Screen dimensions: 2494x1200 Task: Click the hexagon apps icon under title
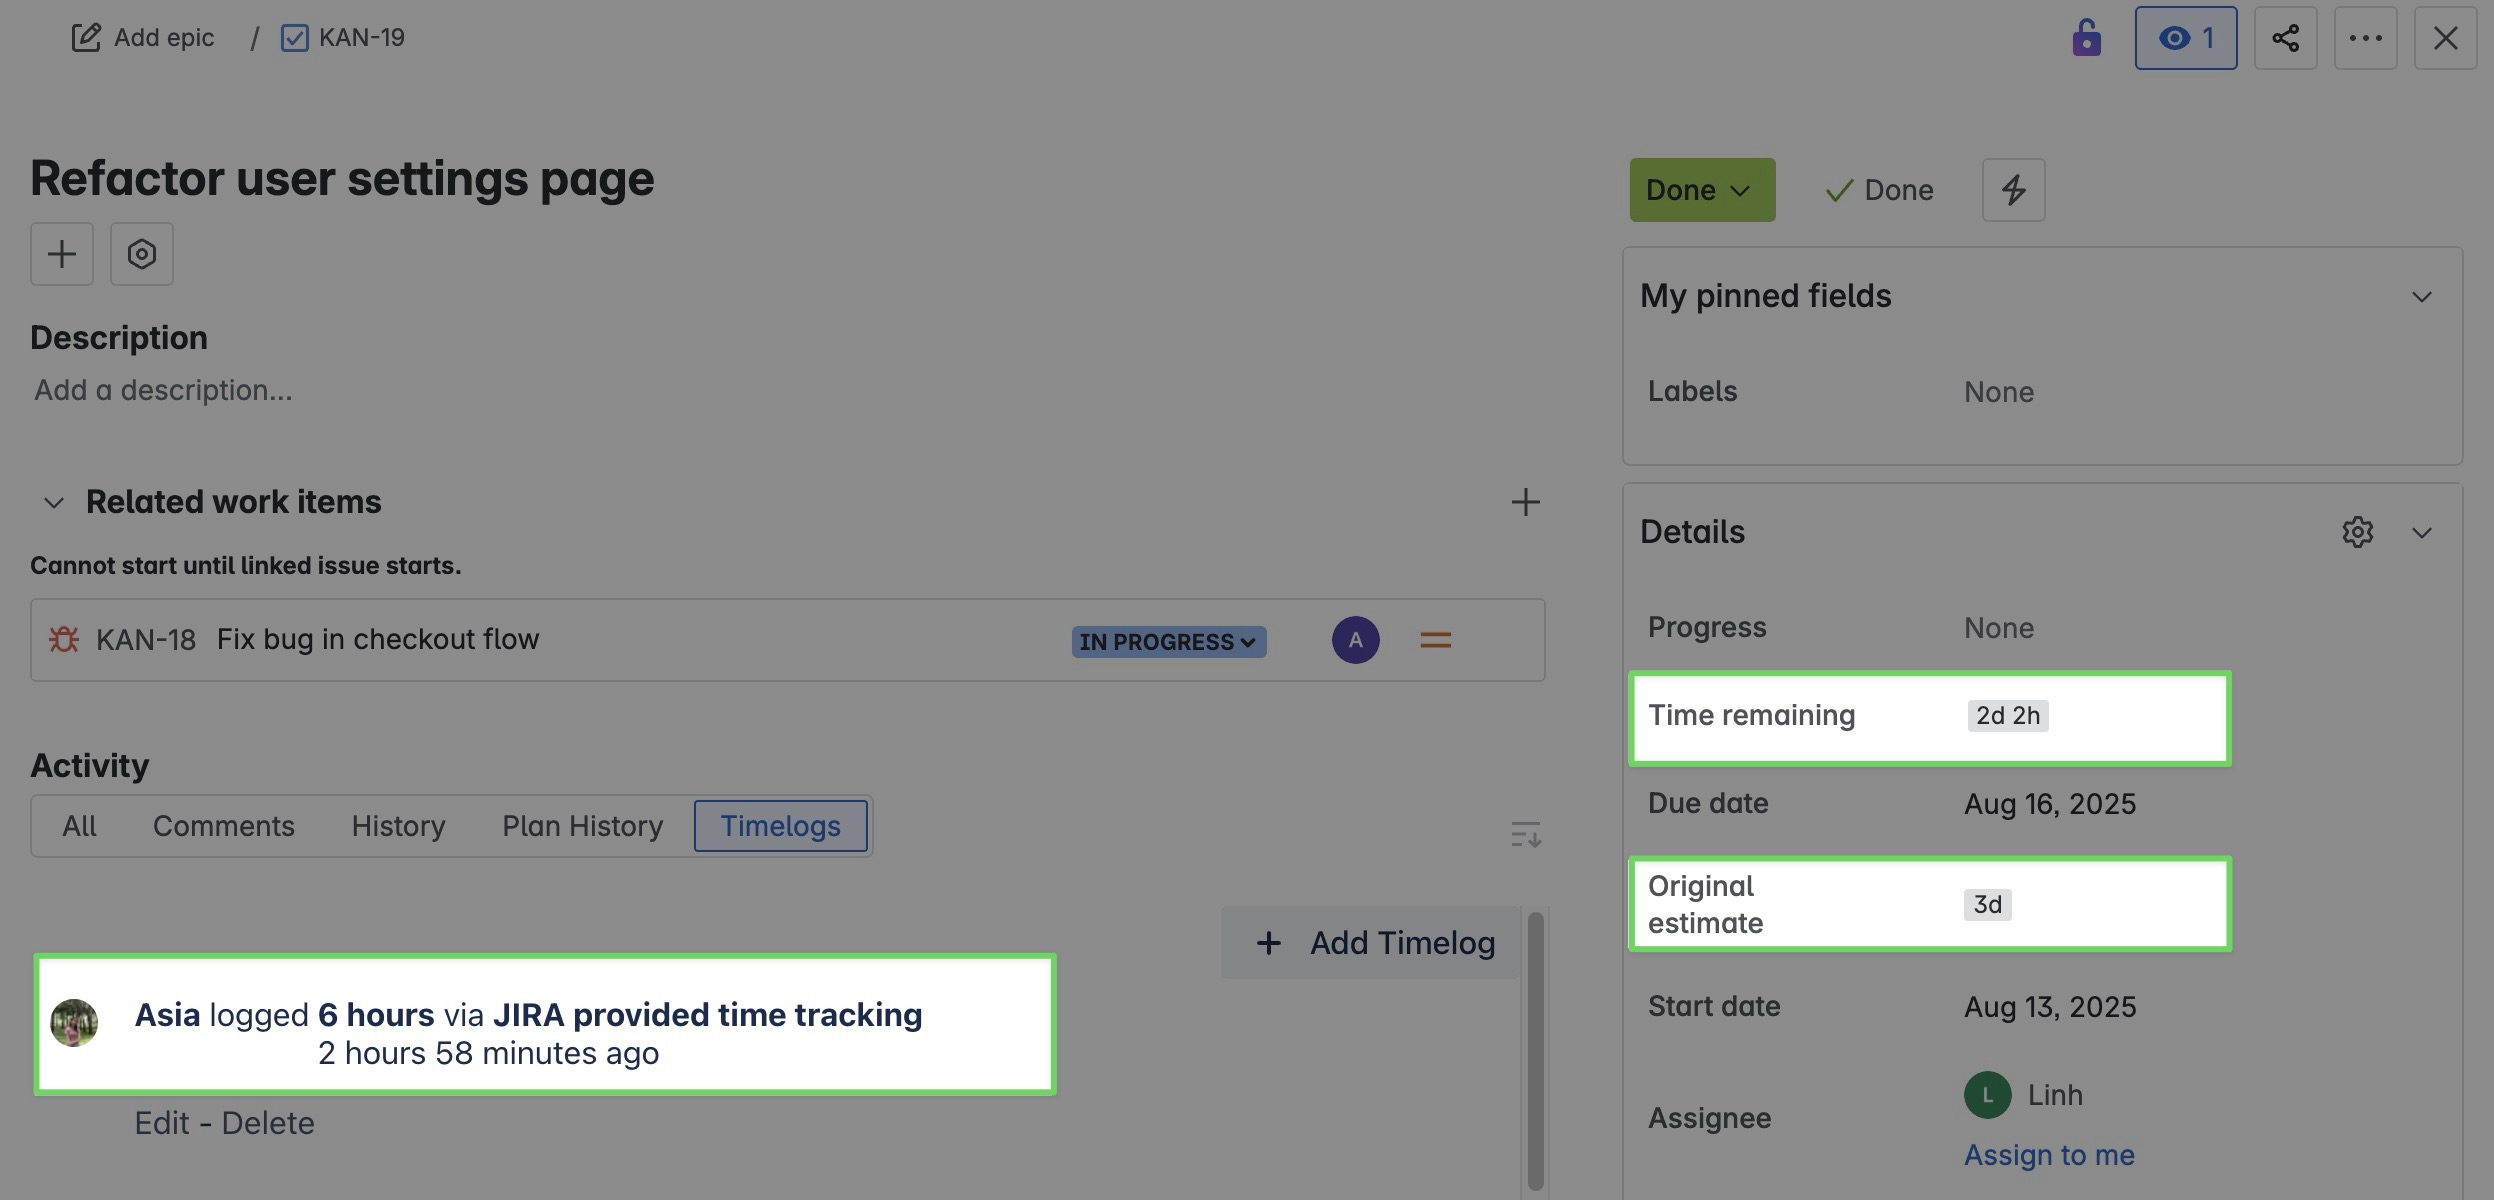pos(142,254)
